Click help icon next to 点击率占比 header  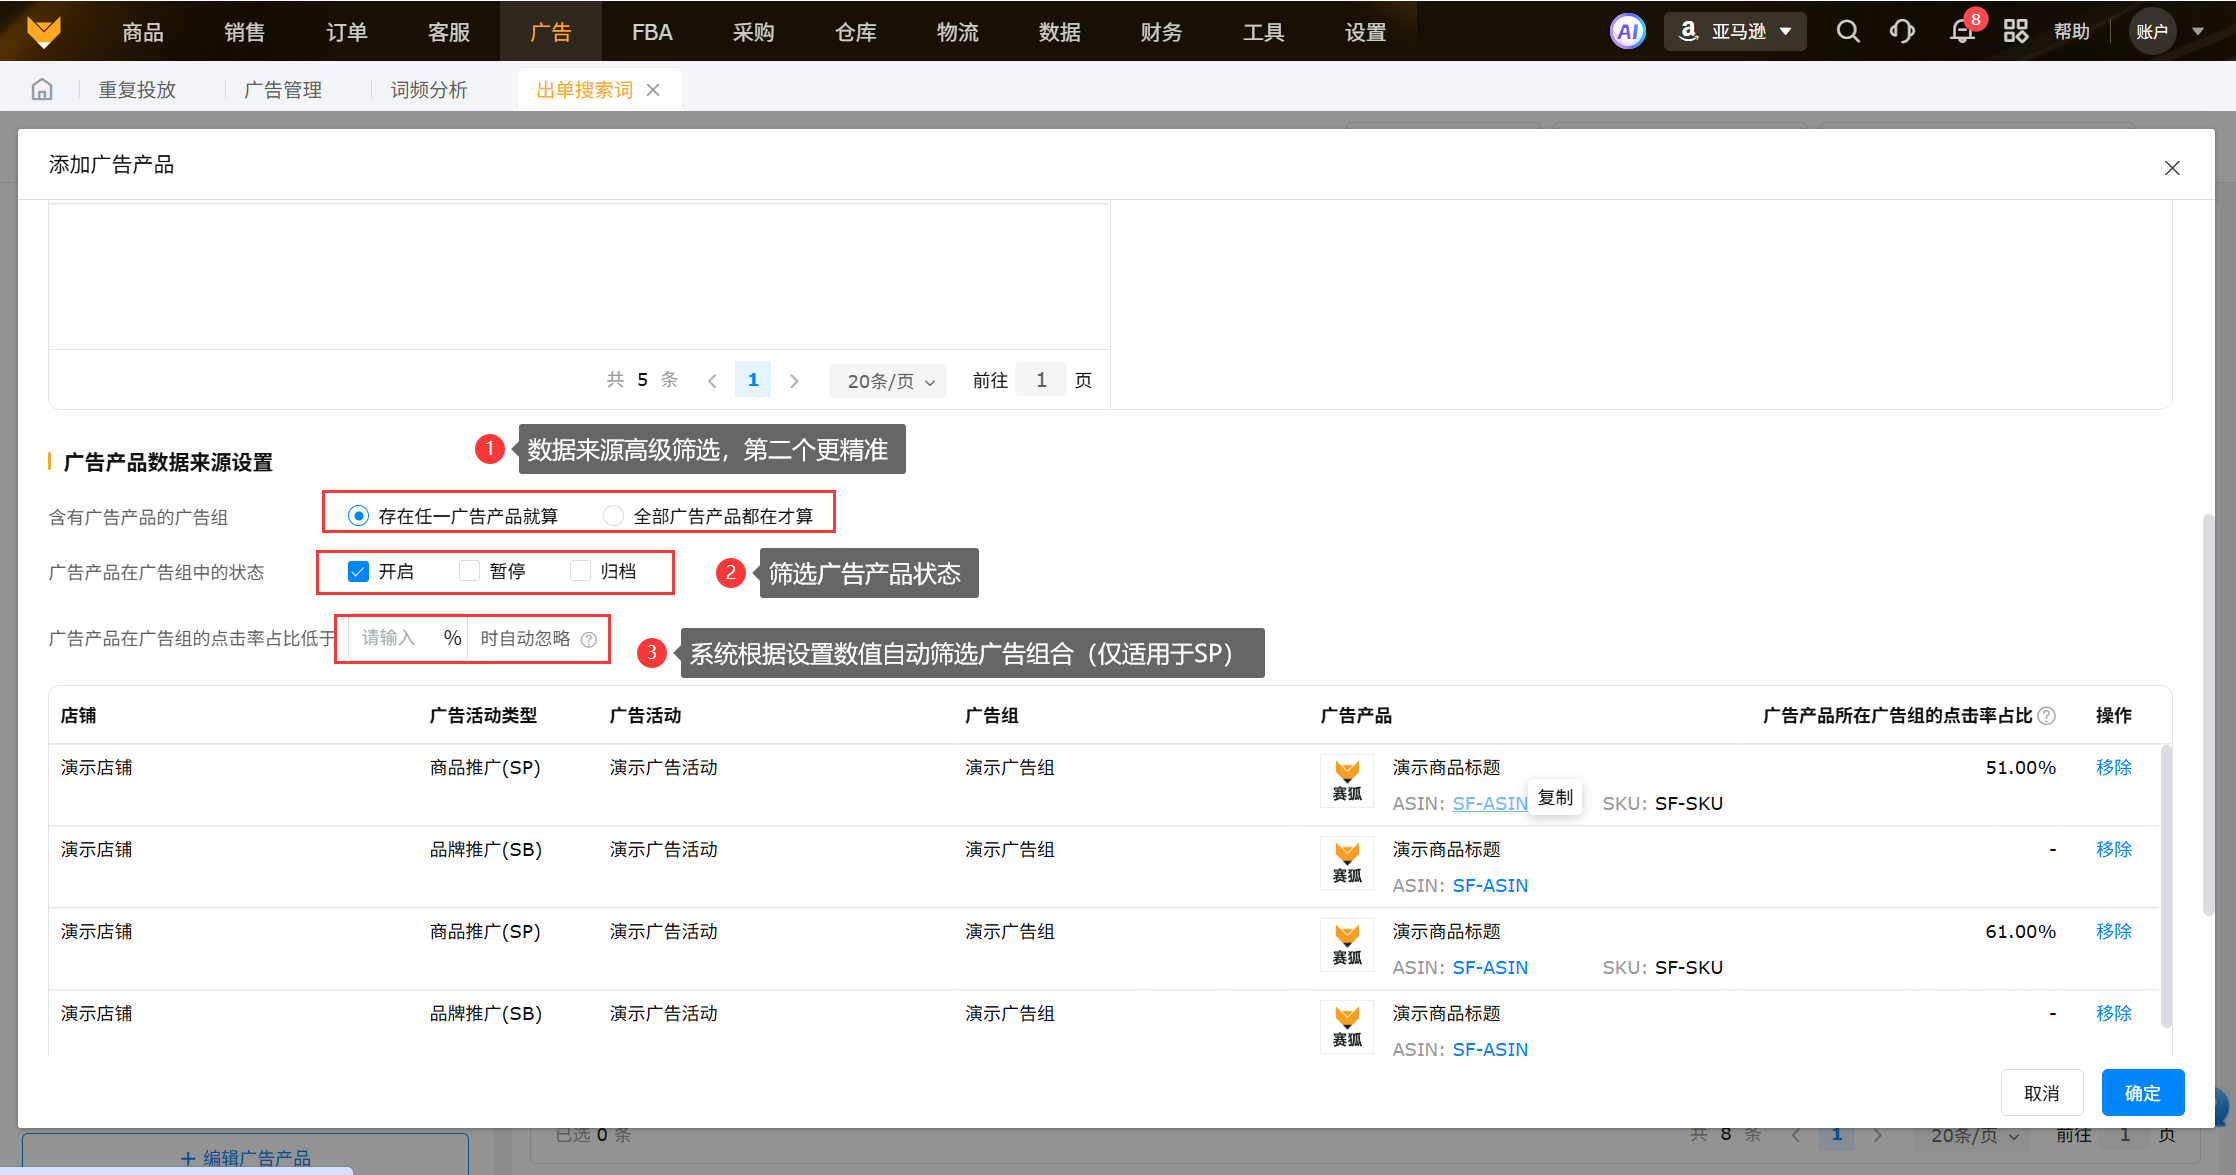point(2047,716)
